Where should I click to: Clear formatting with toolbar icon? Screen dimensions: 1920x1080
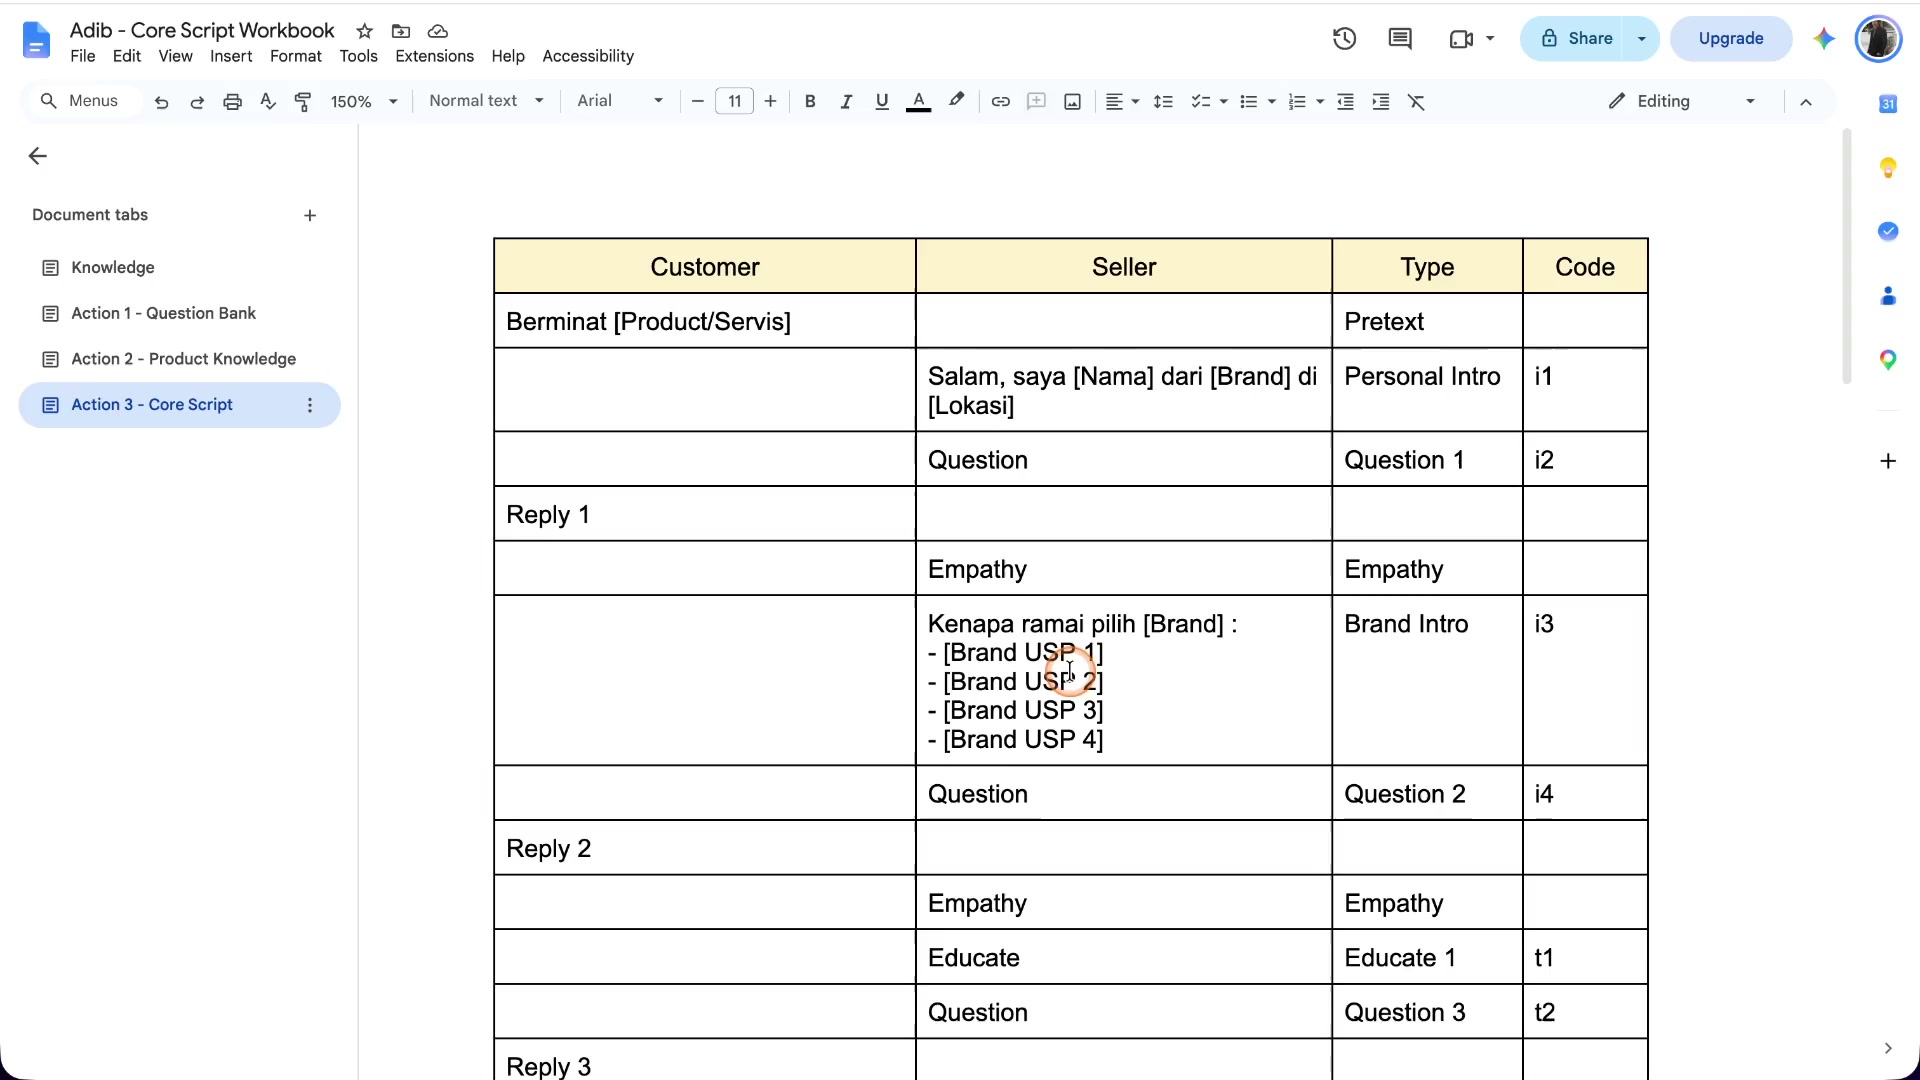[x=1416, y=101]
